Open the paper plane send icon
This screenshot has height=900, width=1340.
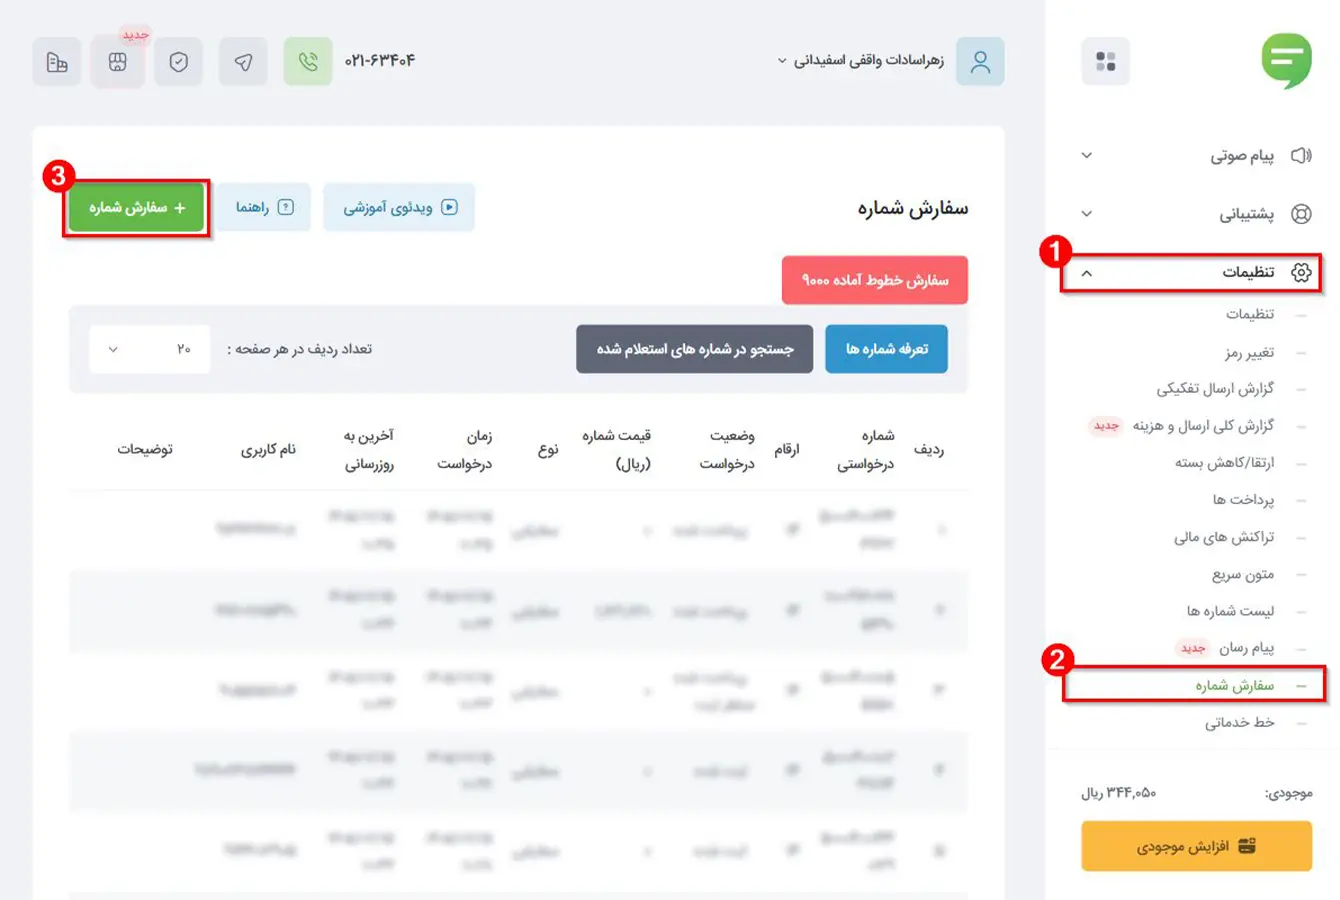(x=243, y=62)
